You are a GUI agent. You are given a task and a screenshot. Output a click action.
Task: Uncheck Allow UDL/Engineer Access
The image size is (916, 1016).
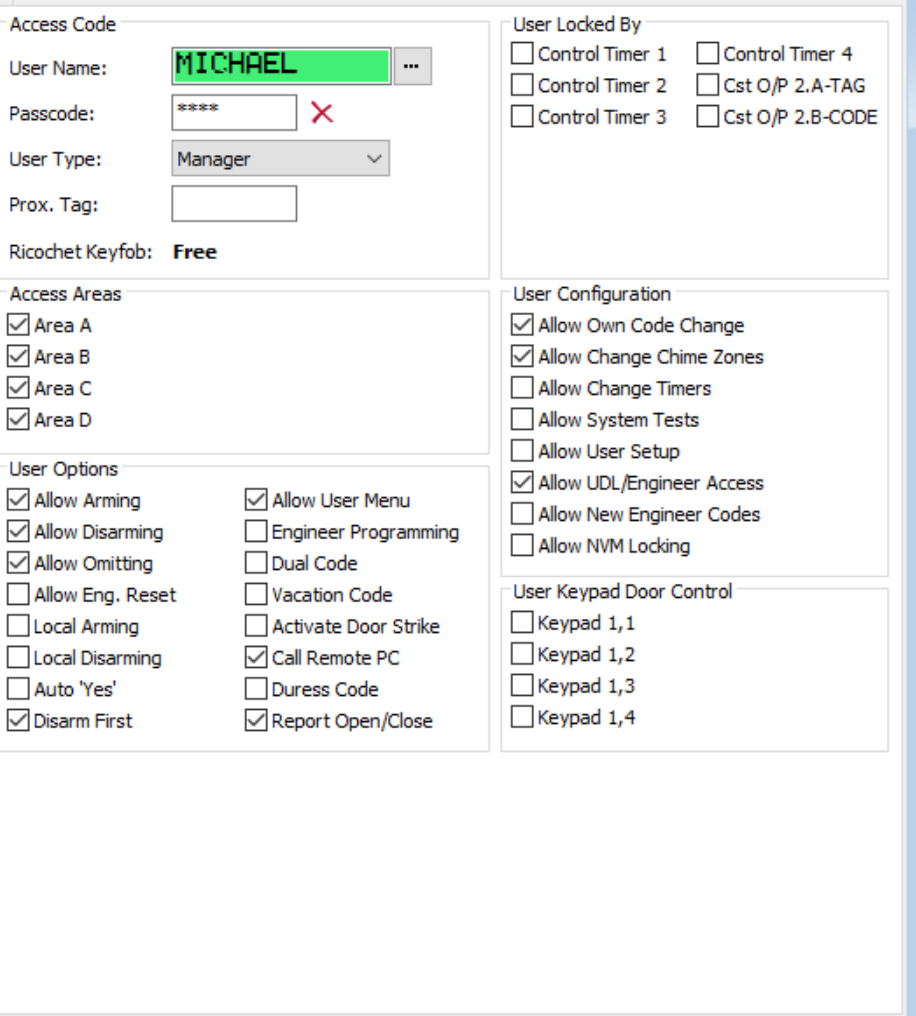point(522,483)
